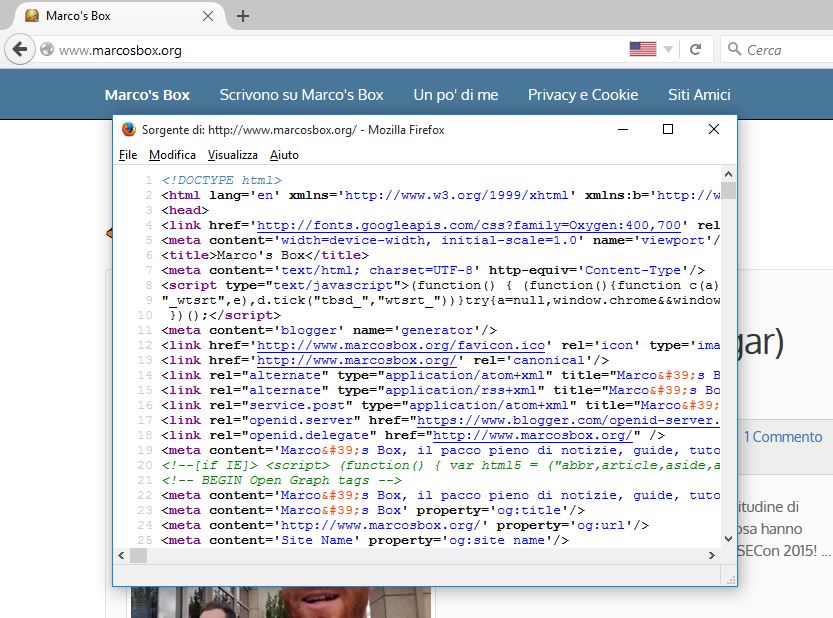Open blogger.com openid-server link on line 17
The width and height of the screenshot is (833, 618).
568,420
